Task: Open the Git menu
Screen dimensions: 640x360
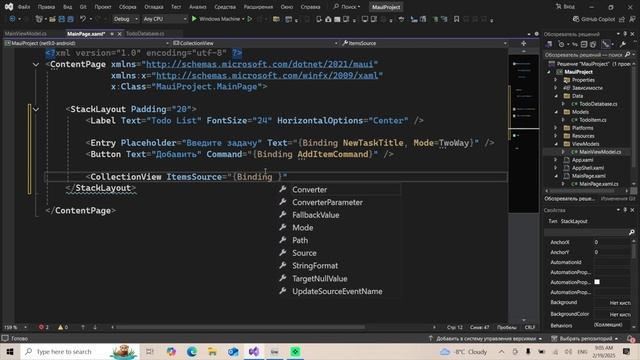Action: click(x=83, y=7)
